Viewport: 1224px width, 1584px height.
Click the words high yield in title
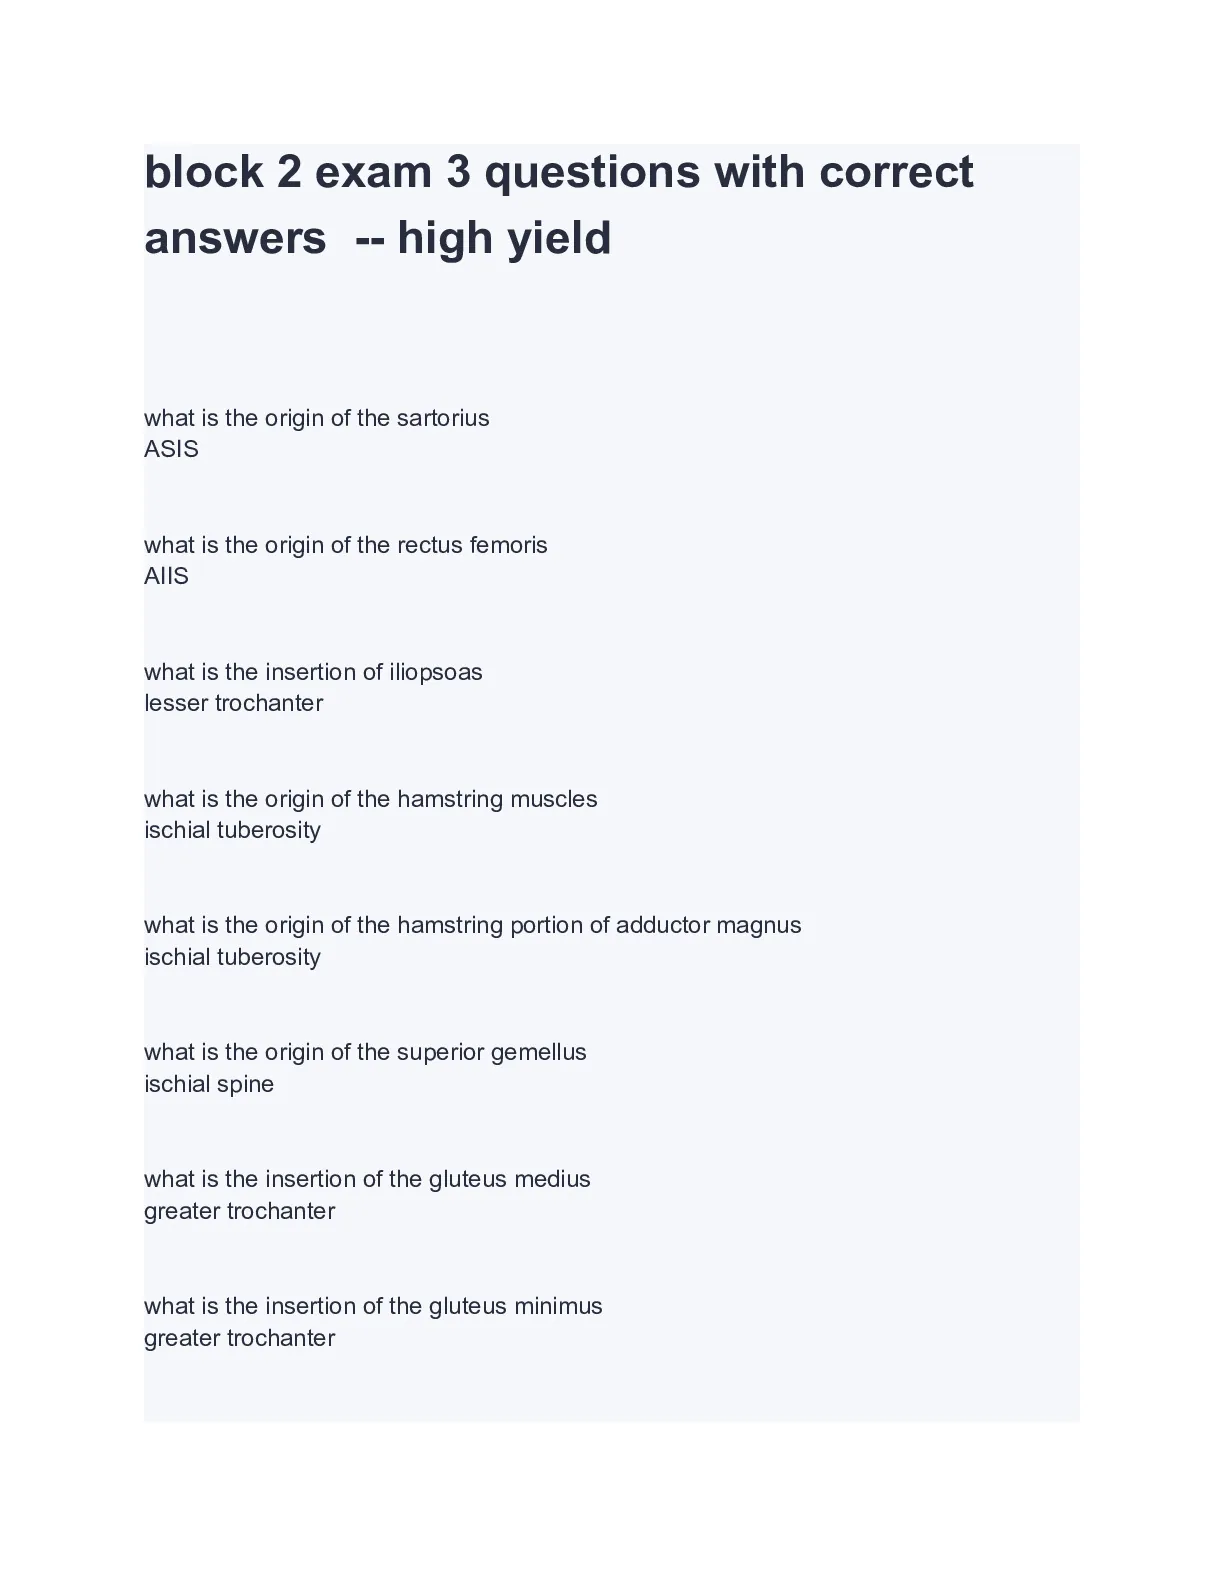504,240
